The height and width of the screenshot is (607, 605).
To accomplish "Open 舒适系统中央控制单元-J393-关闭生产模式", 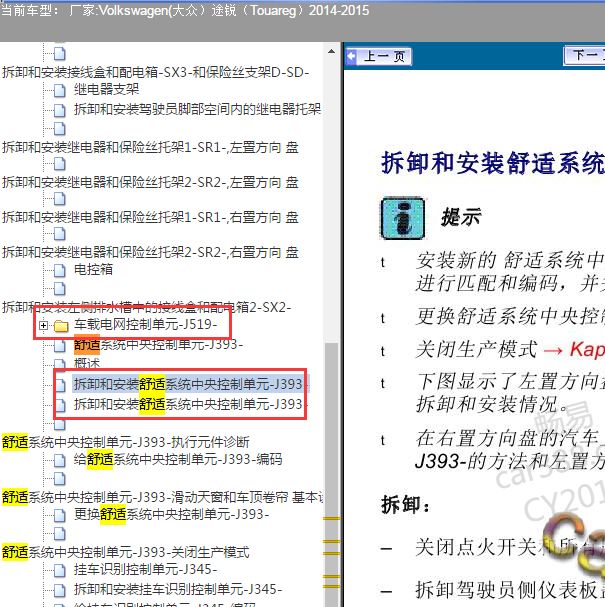I will point(126,552).
